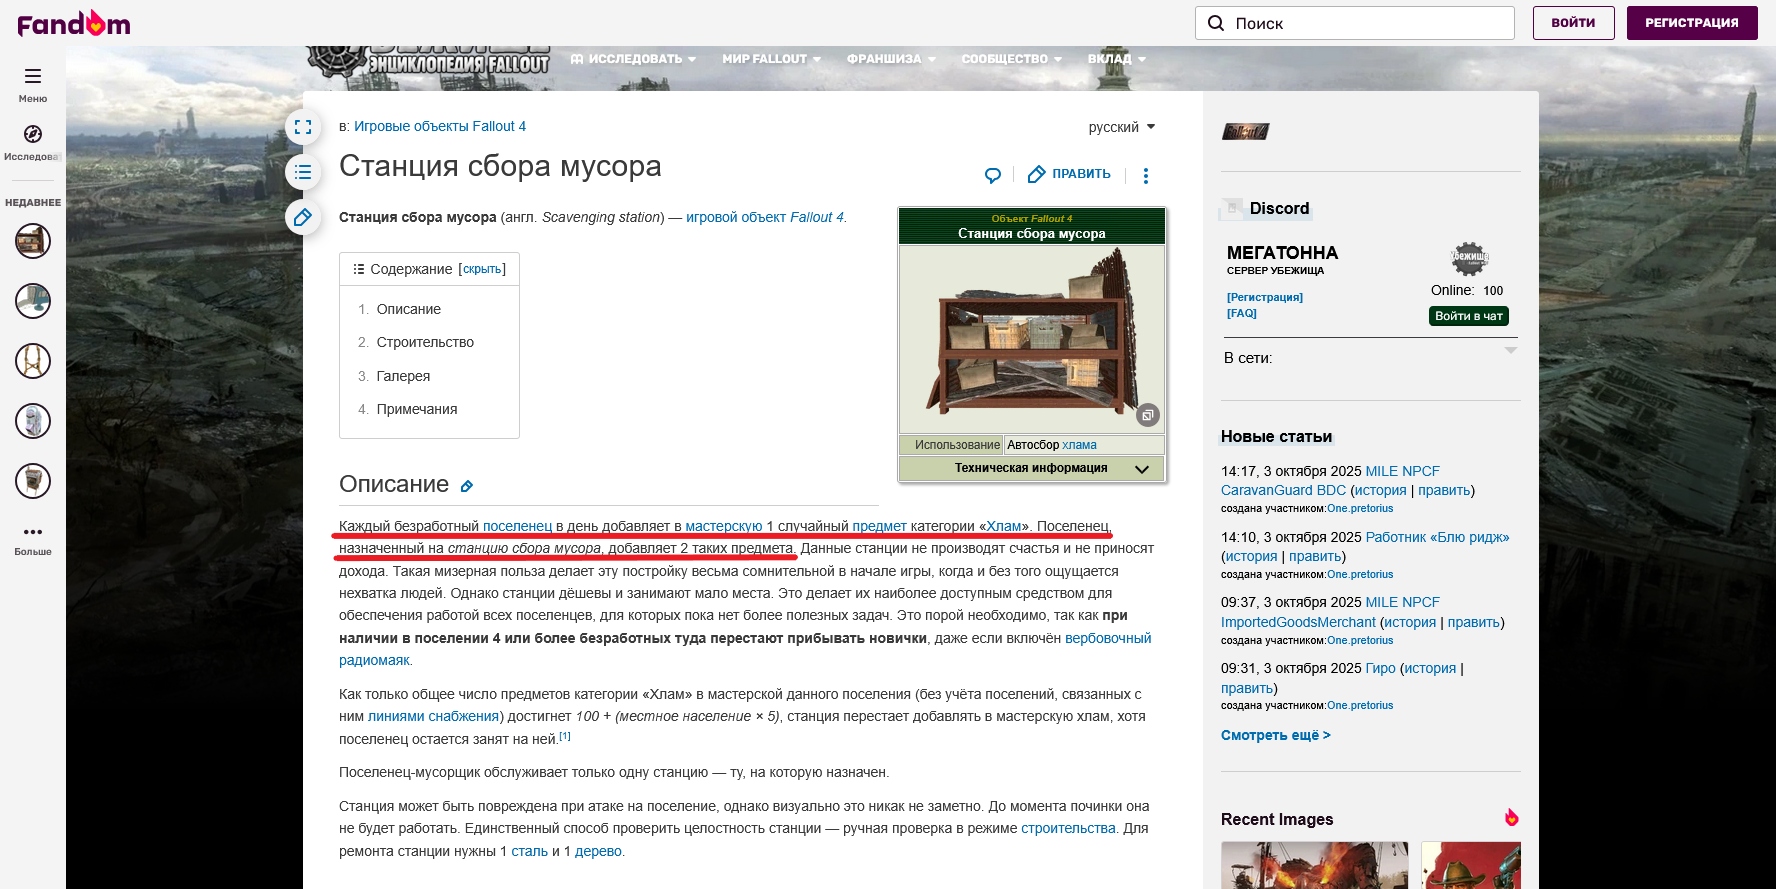Click the ПРАВИТЬ edit button
Image resolution: width=1776 pixels, height=889 pixels.
(x=1069, y=174)
